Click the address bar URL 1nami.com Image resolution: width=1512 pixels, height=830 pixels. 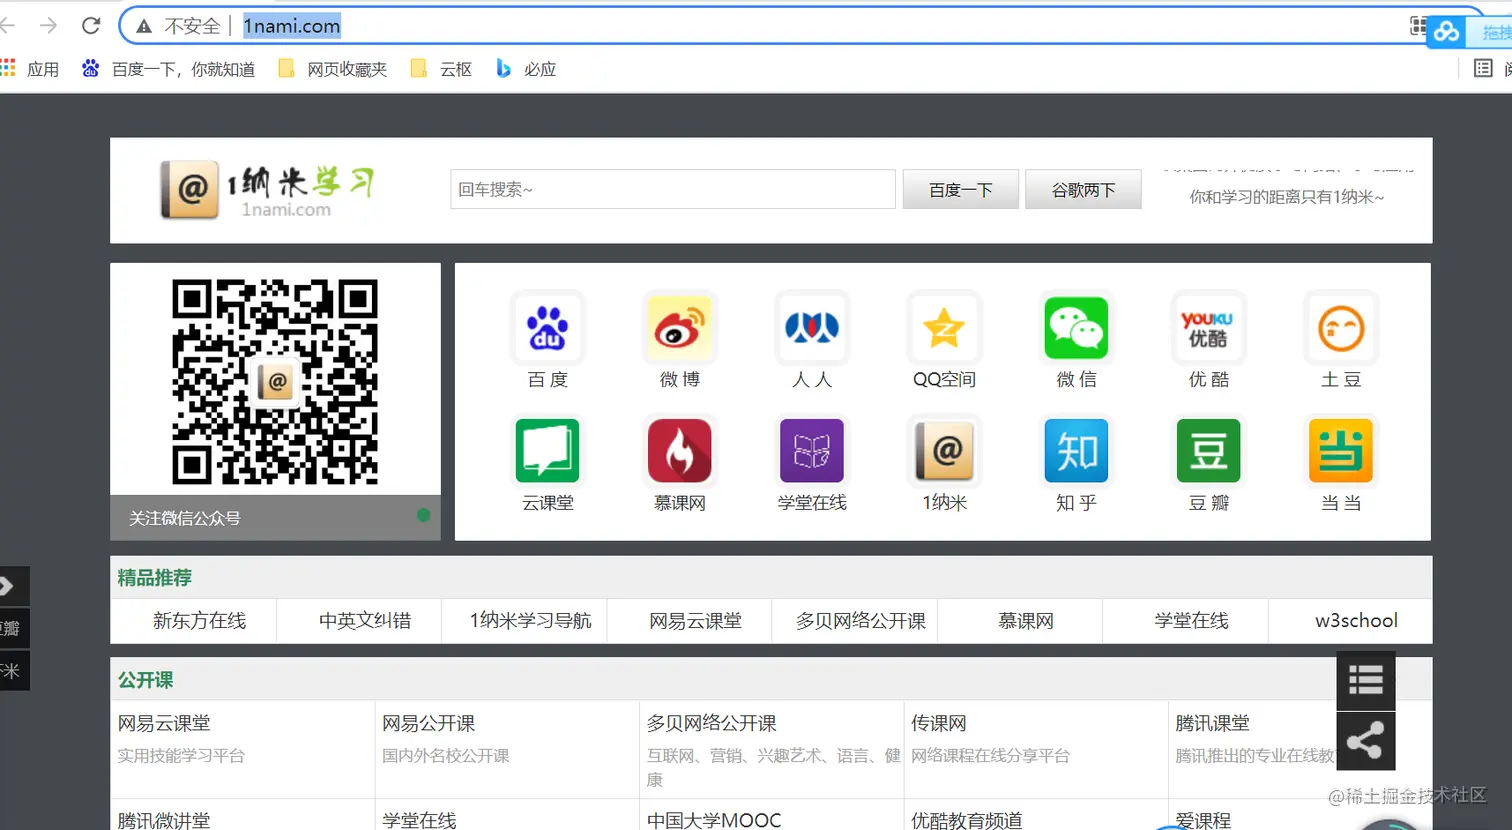tap(292, 26)
